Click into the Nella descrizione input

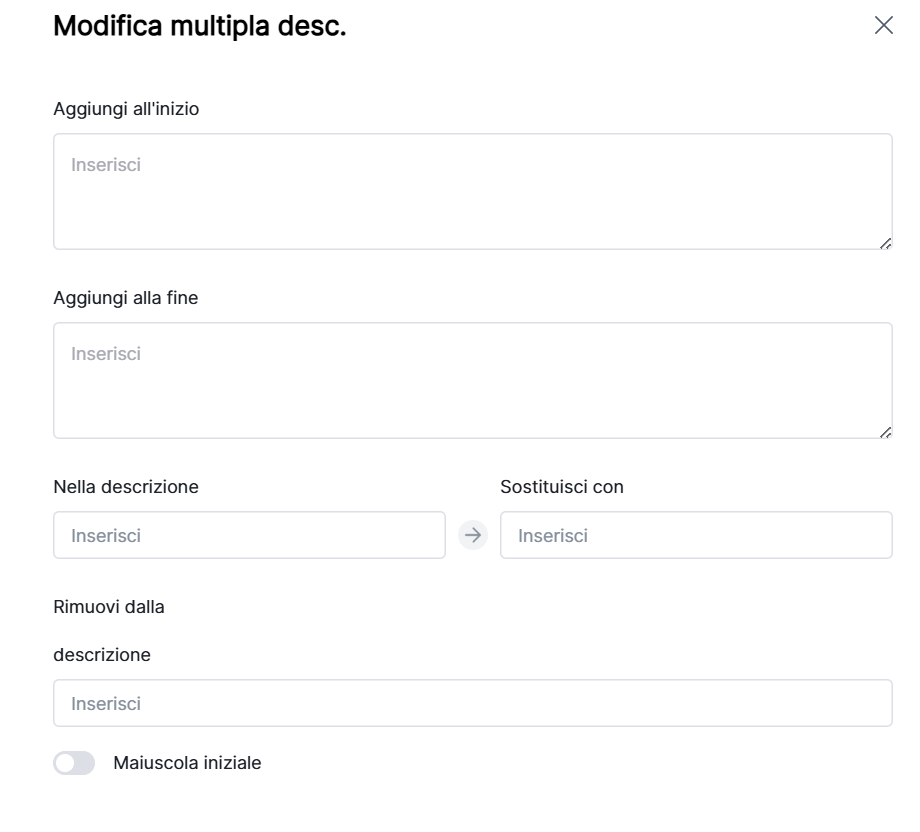coord(249,535)
